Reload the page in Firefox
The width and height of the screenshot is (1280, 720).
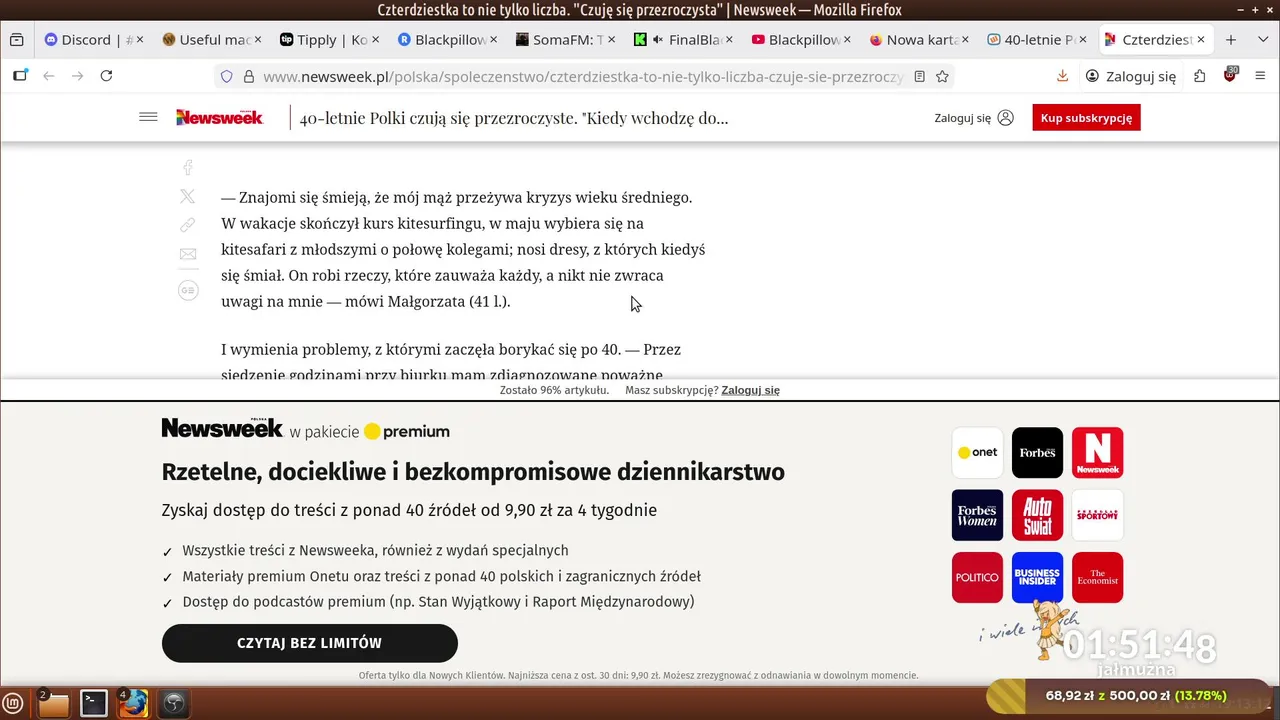(106, 76)
